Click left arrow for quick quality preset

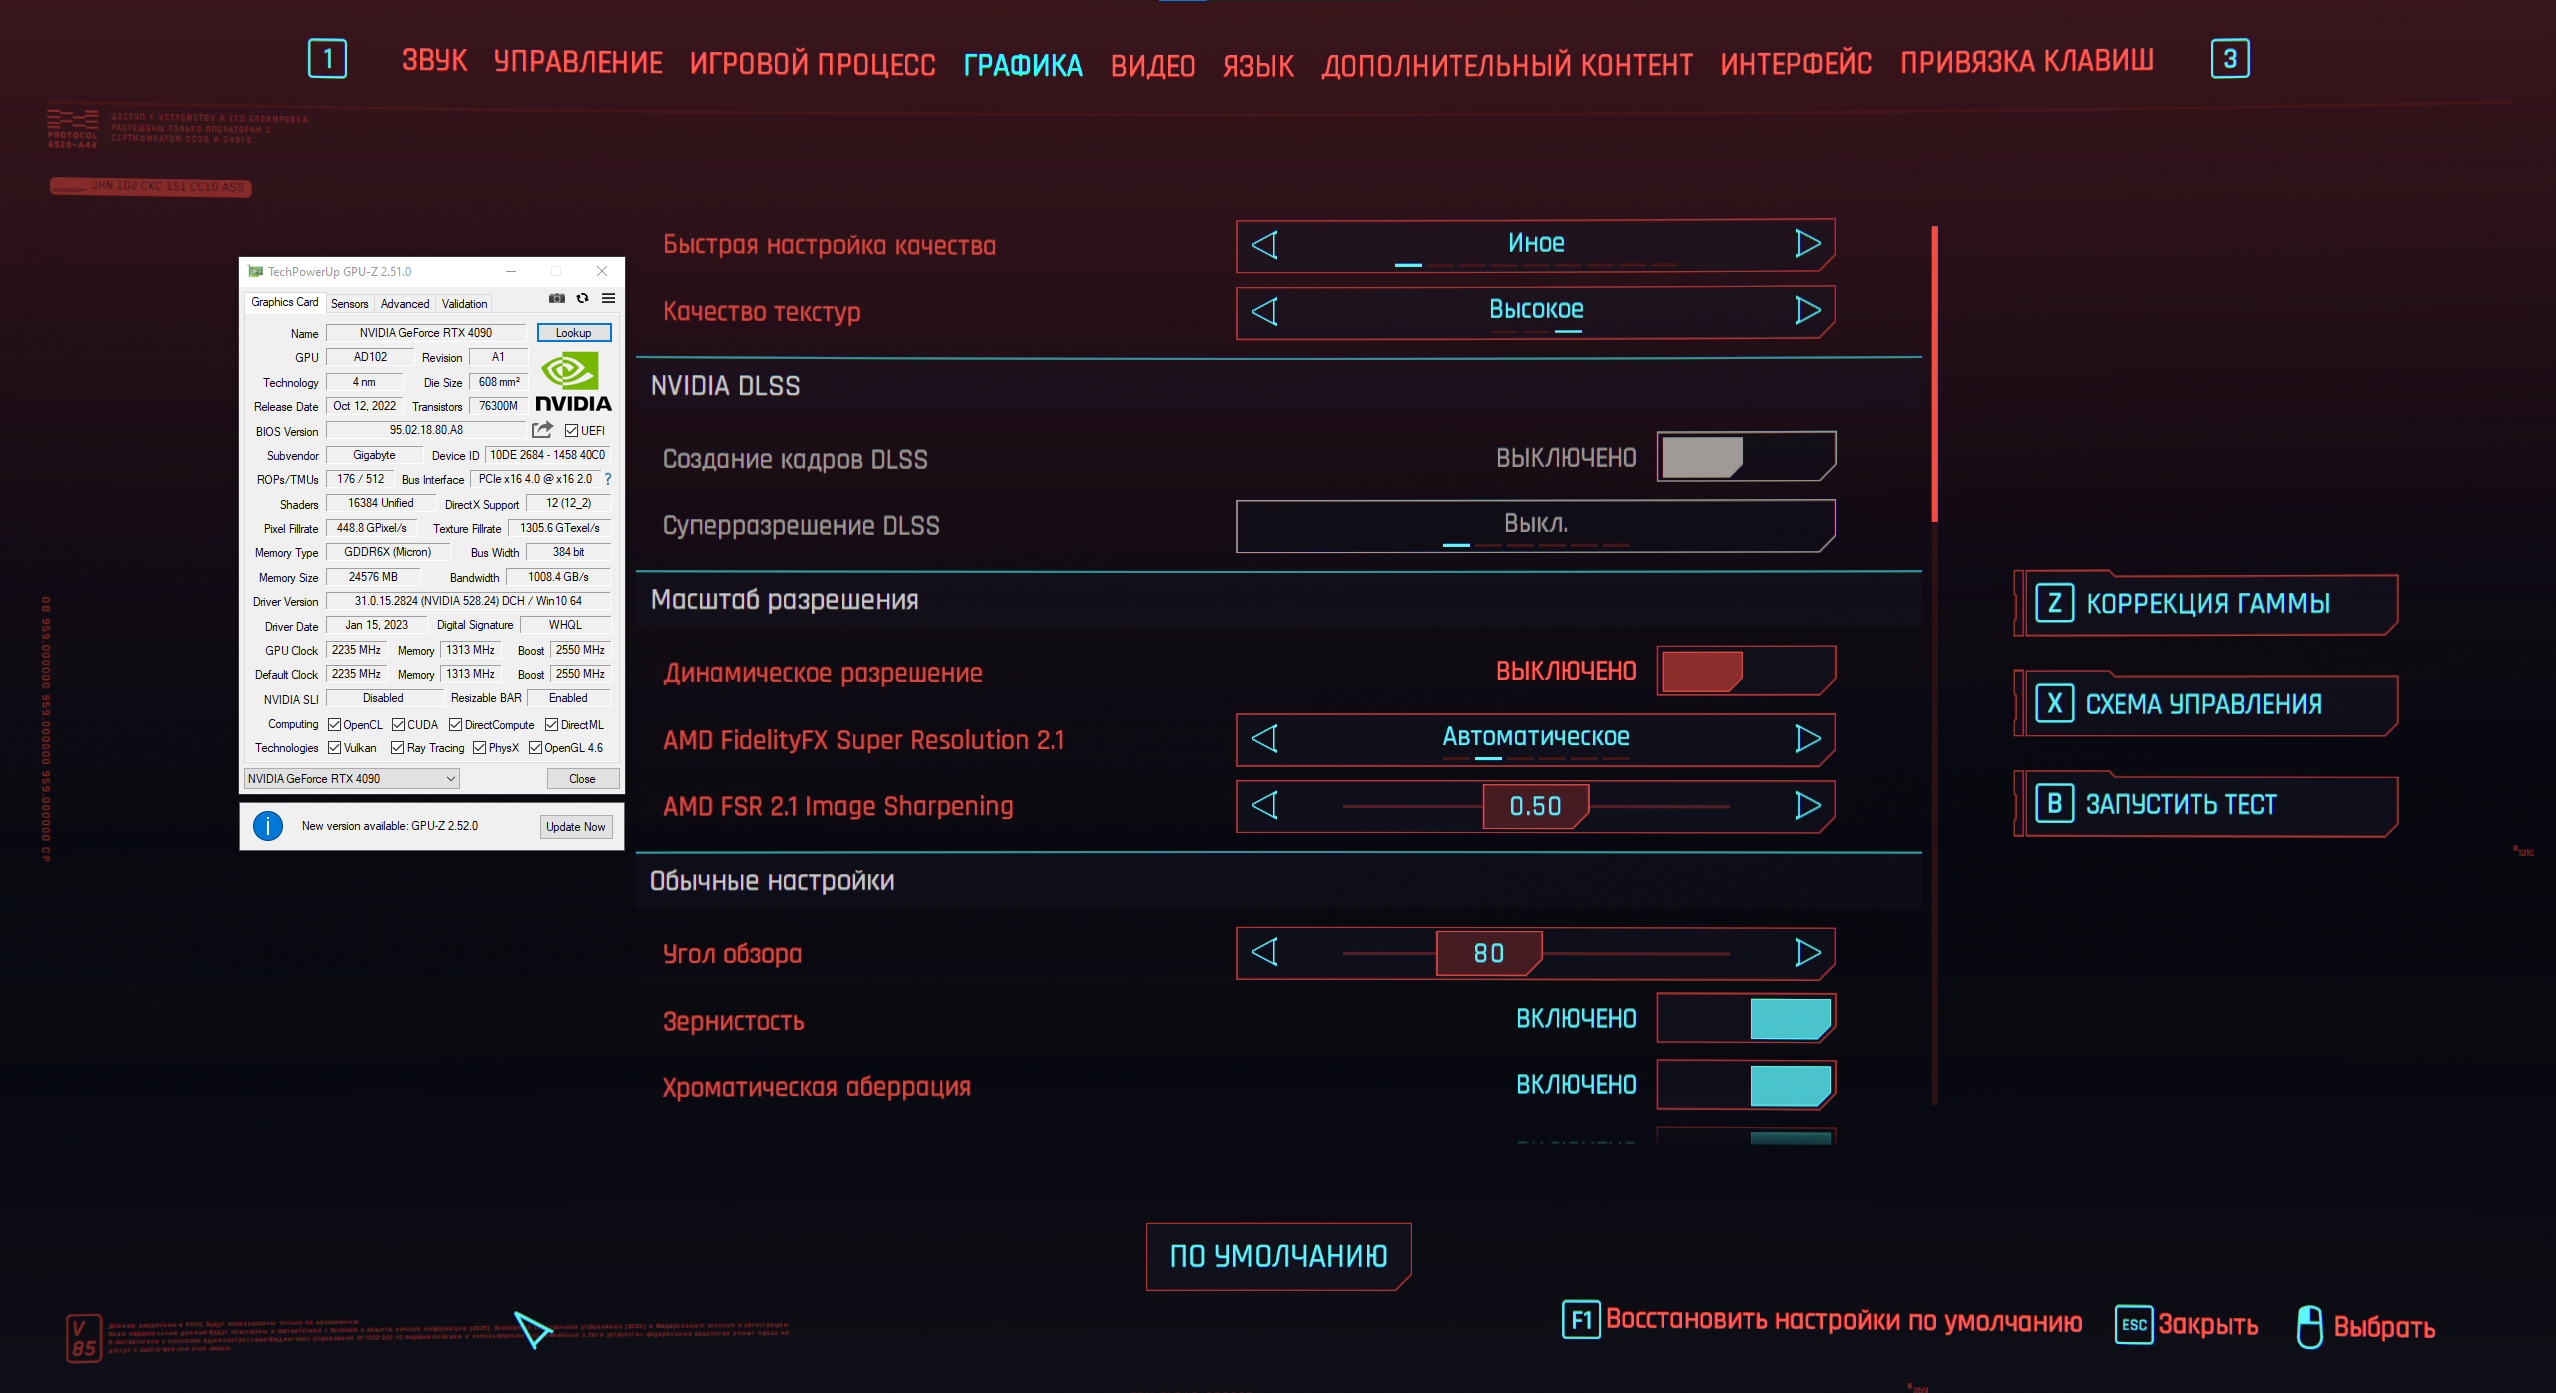[x=1265, y=245]
